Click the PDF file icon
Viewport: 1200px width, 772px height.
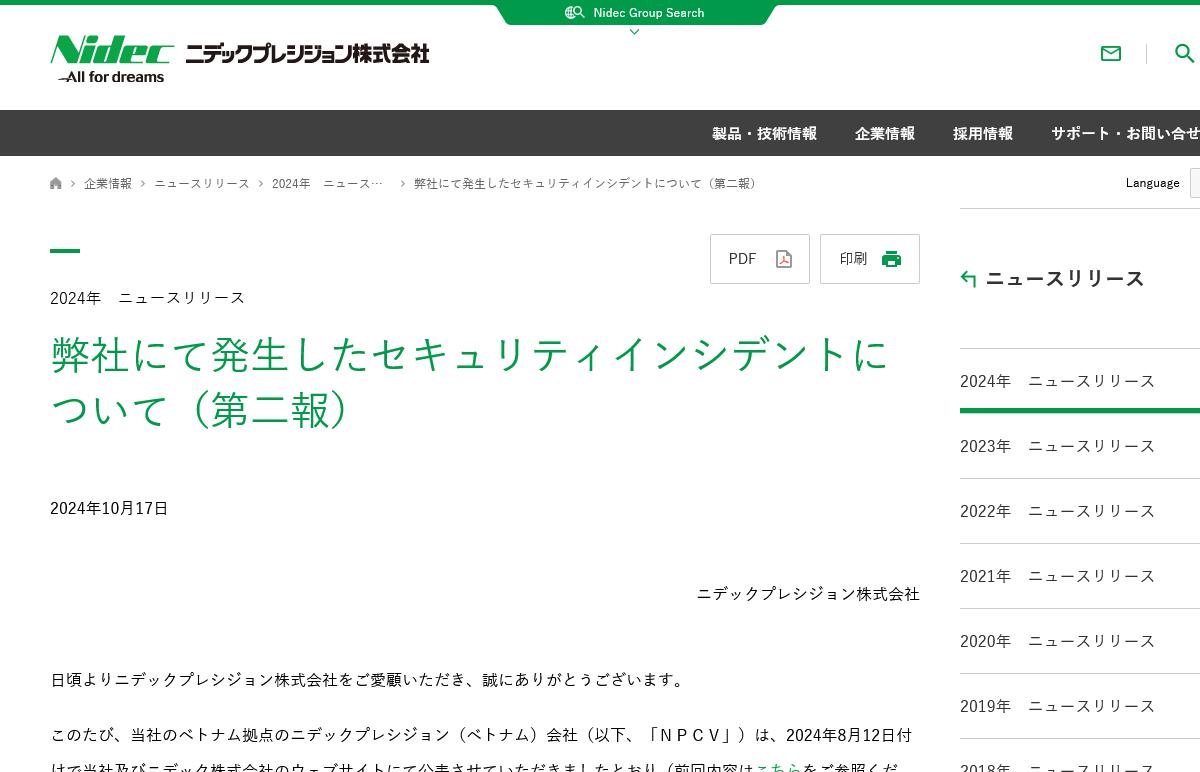click(784, 259)
